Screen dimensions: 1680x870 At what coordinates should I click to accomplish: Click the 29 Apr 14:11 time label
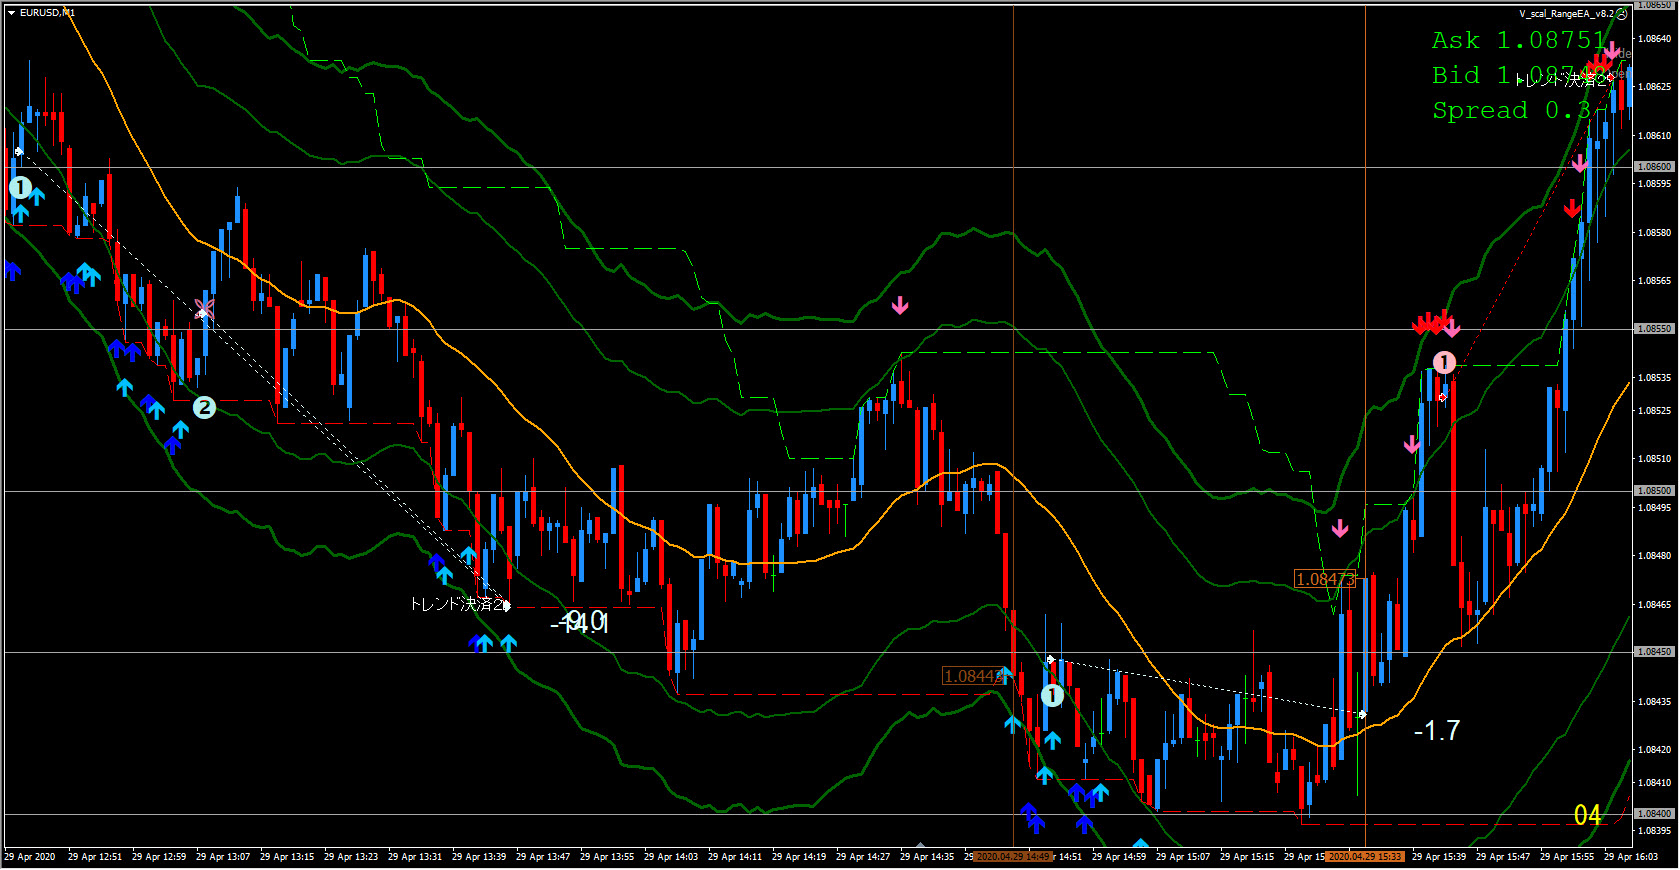735,857
